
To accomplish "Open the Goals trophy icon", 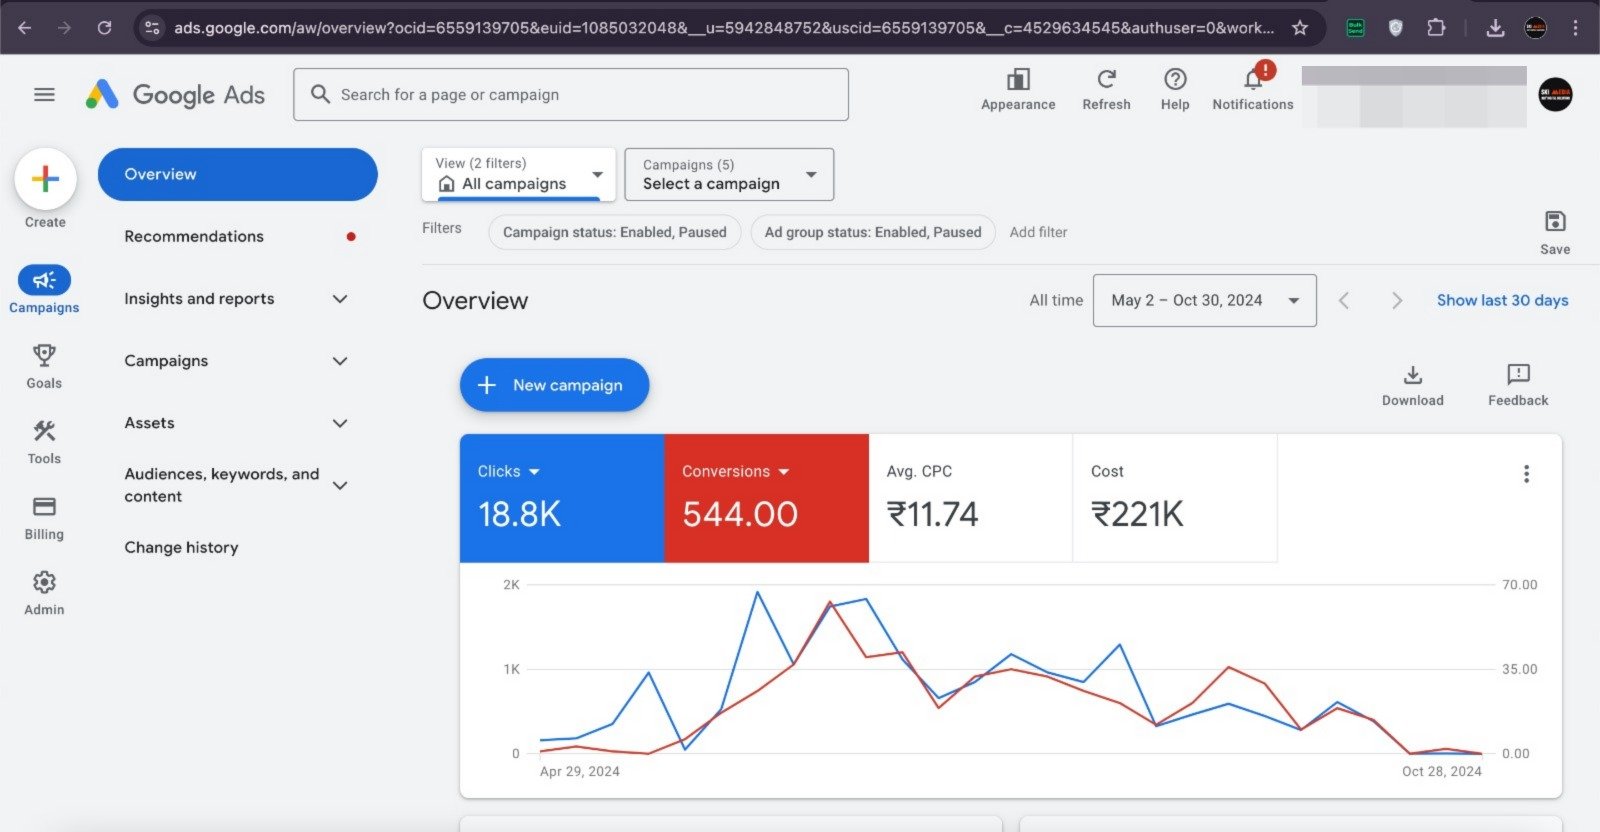I will pos(44,356).
